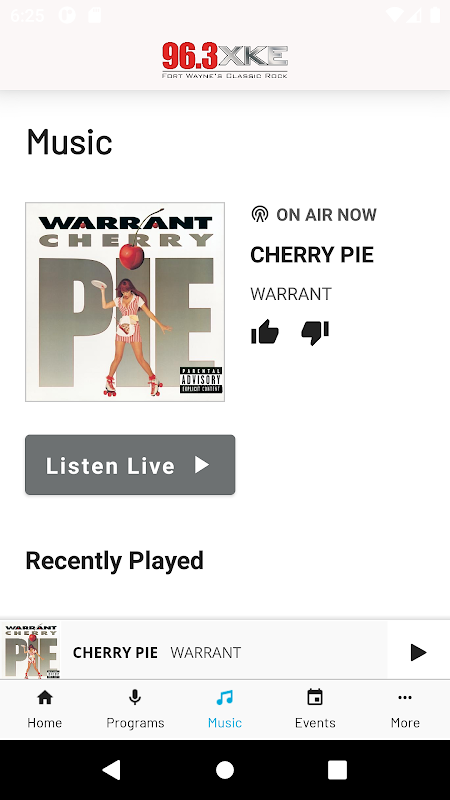Image resolution: width=450 pixels, height=800 pixels.
Task: Tap the WARRANT artist name
Action: tap(291, 294)
